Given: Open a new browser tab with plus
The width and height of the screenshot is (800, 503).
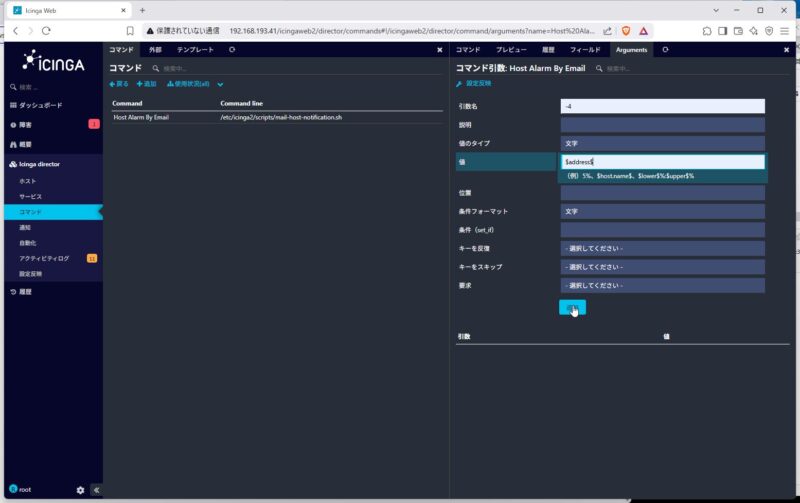Looking at the screenshot, I should [142, 10].
